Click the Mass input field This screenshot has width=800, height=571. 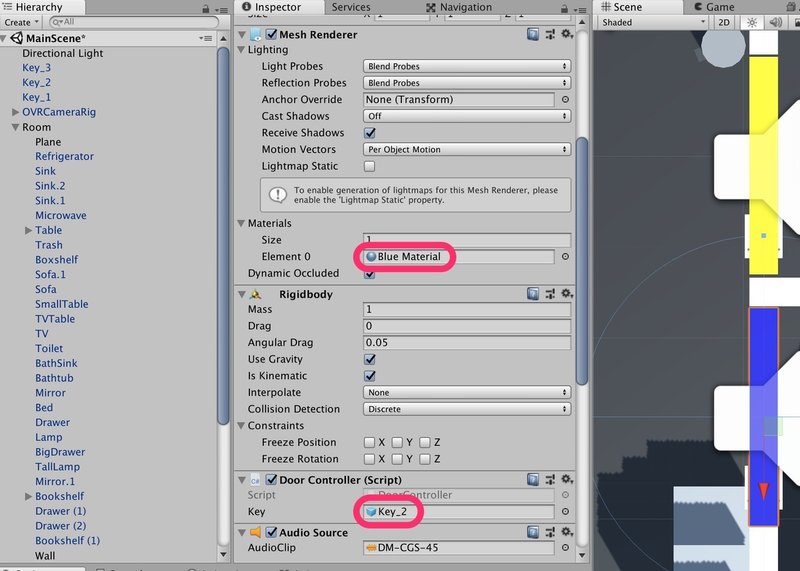[467, 309]
